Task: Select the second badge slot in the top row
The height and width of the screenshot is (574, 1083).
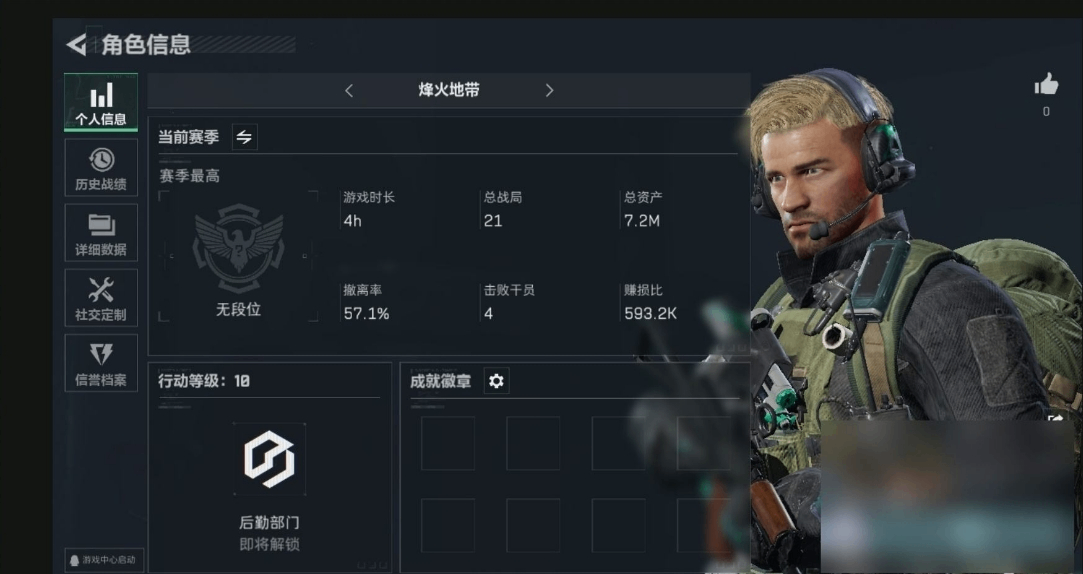Action: 533,443
